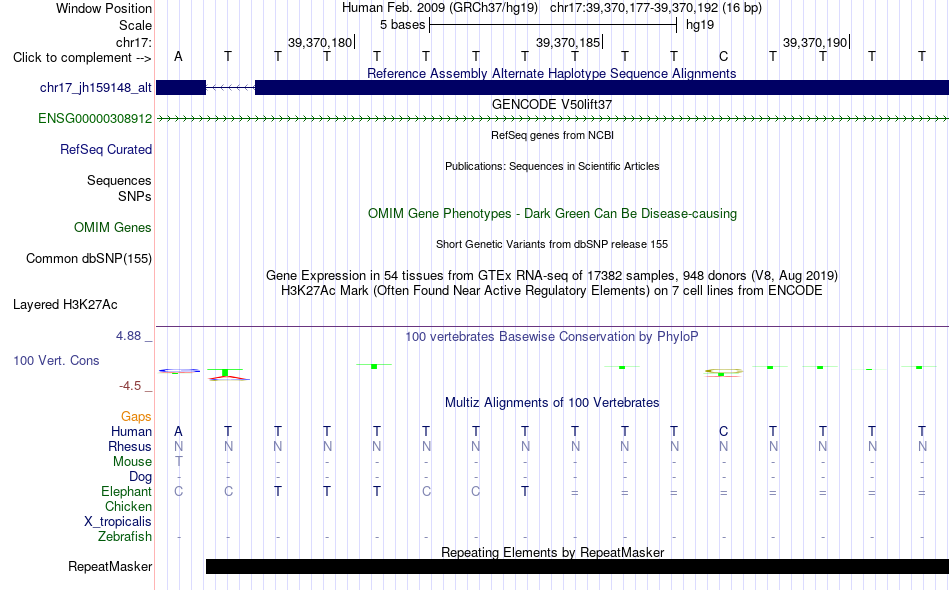Click the 39,370,185 ruler position
The height and width of the screenshot is (590, 950).
coord(568,42)
